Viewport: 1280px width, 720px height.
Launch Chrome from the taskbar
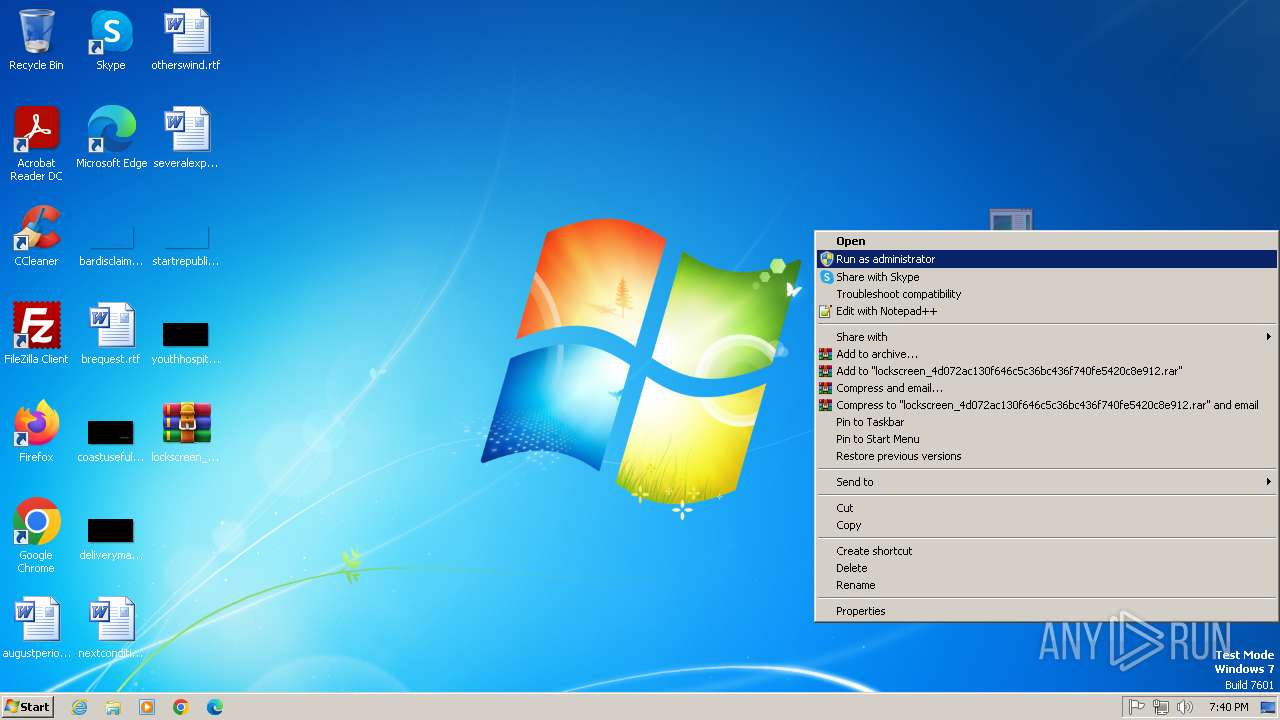(181, 707)
